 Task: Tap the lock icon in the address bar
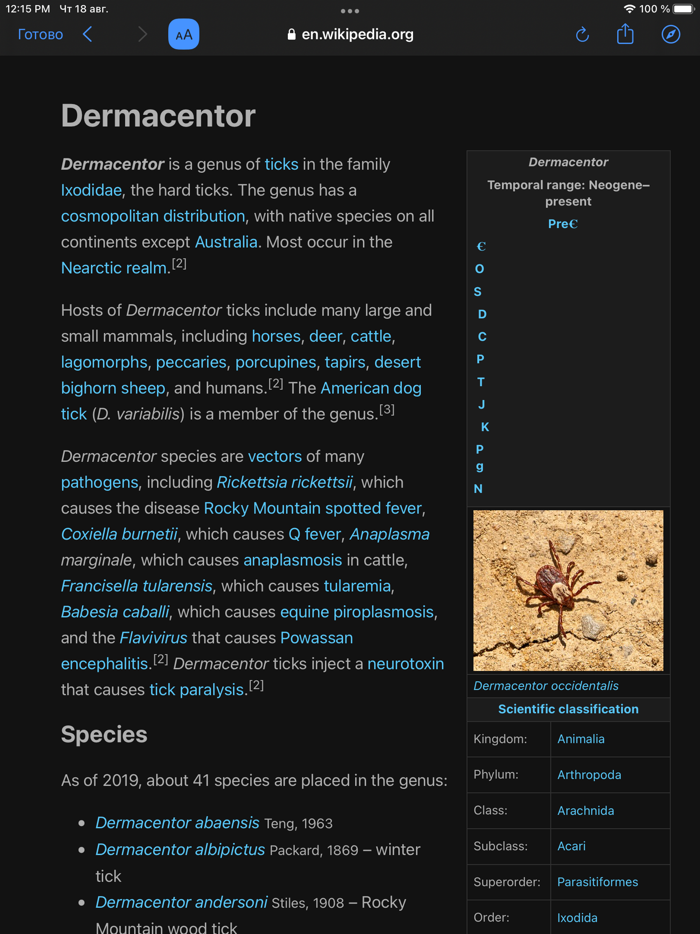pyautogui.click(x=291, y=33)
